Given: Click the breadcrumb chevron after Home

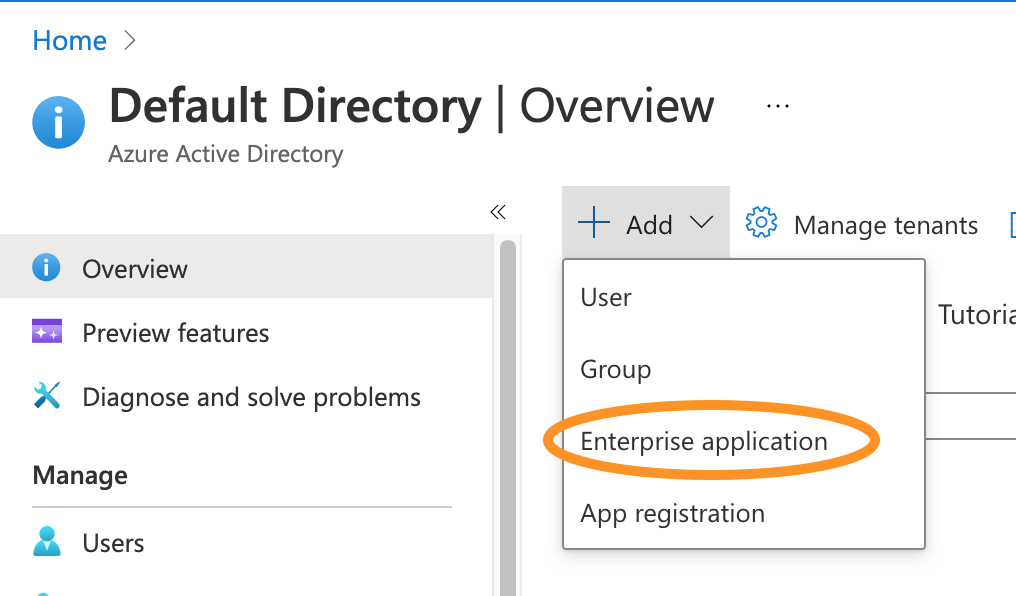Looking at the screenshot, I should click(128, 40).
